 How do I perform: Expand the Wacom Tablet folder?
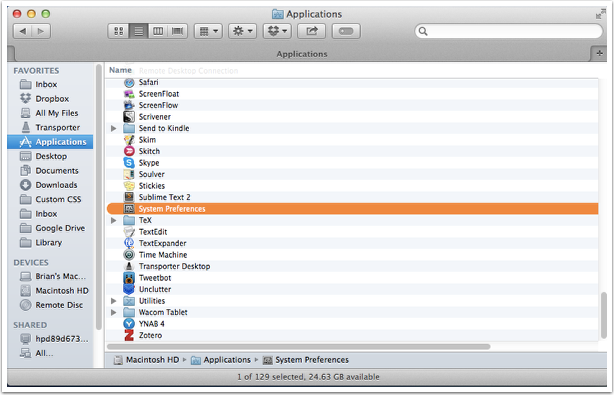(x=114, y=312)
